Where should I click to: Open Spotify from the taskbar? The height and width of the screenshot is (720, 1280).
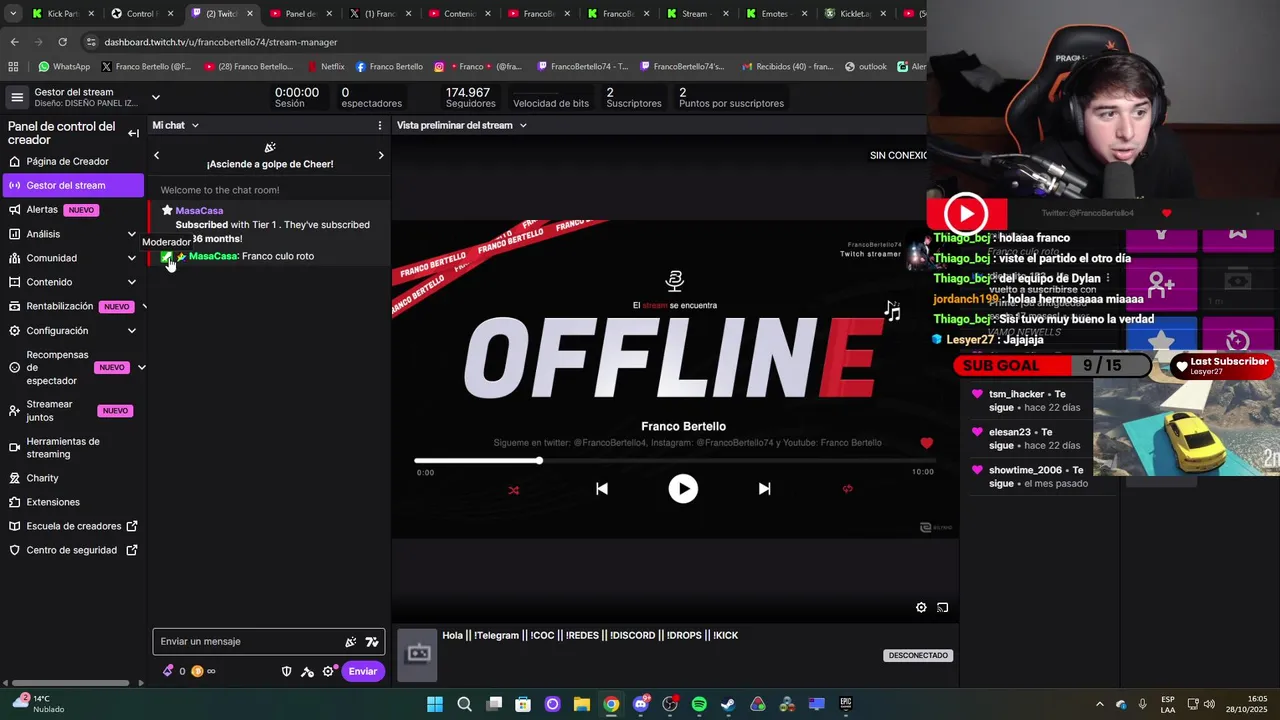[699, 704]
